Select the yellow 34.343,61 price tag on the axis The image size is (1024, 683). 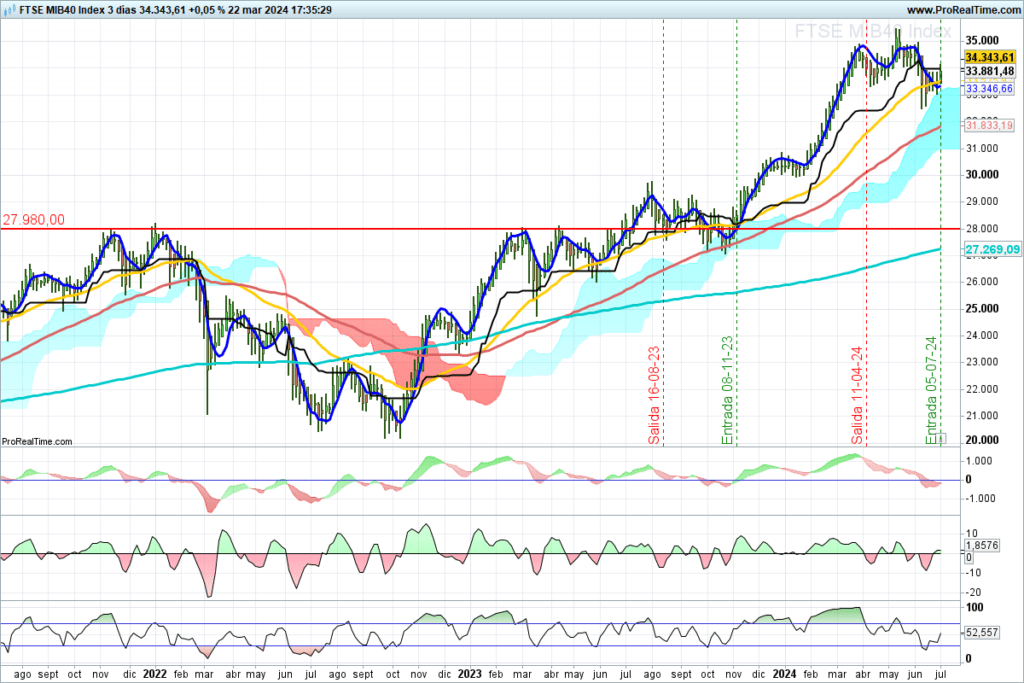[989, 57]
